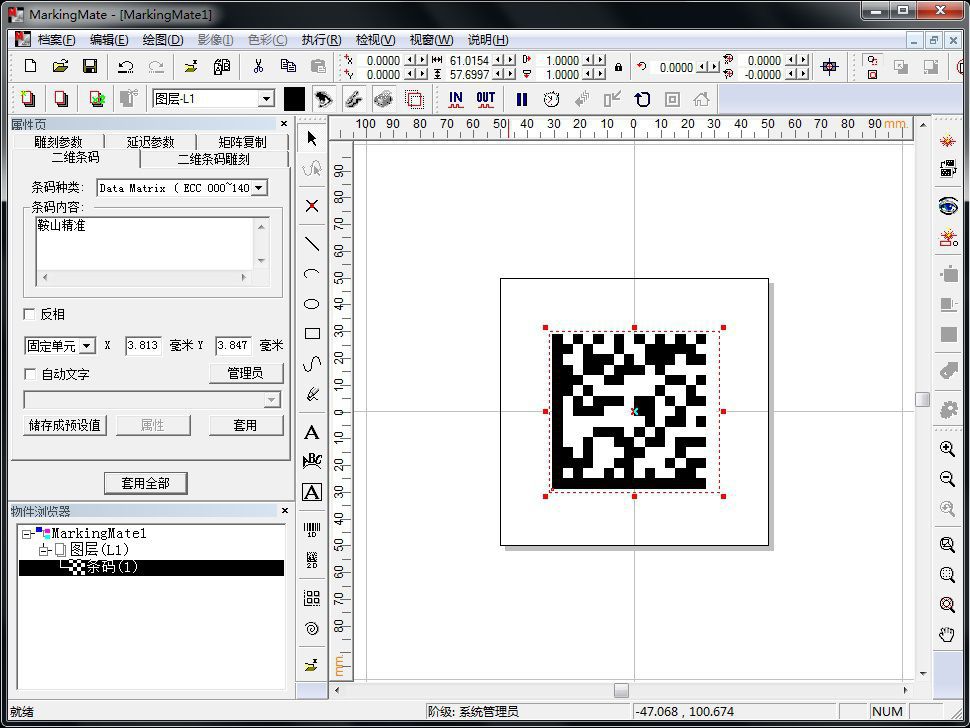Switch to the 雕刻参数 tab
Image resolution: width=970 pixels, height=728 pixels.
58,140
